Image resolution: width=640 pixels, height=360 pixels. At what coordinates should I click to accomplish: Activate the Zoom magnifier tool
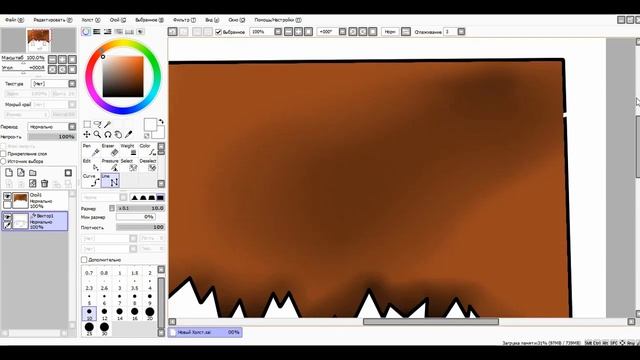97,134
